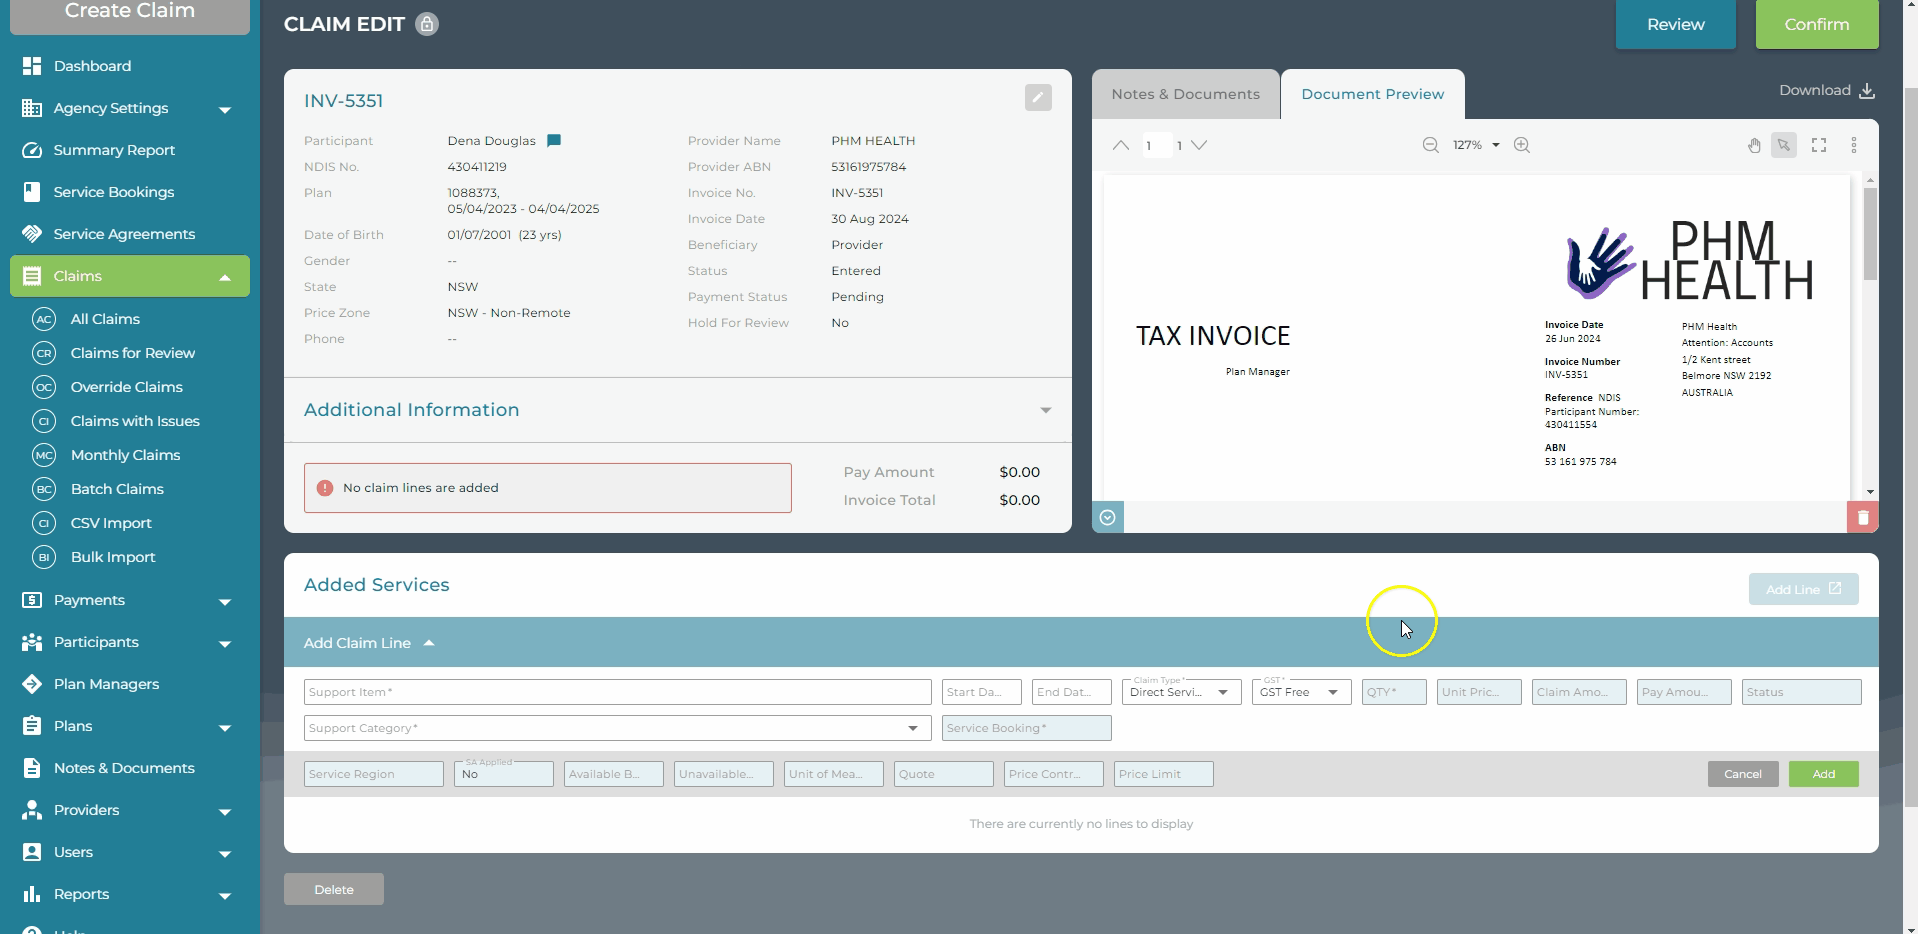Click the pencil edit icon on INV-5351
The height and width of the screenshot is (934, 1918).
click(x=1037, y=98)
